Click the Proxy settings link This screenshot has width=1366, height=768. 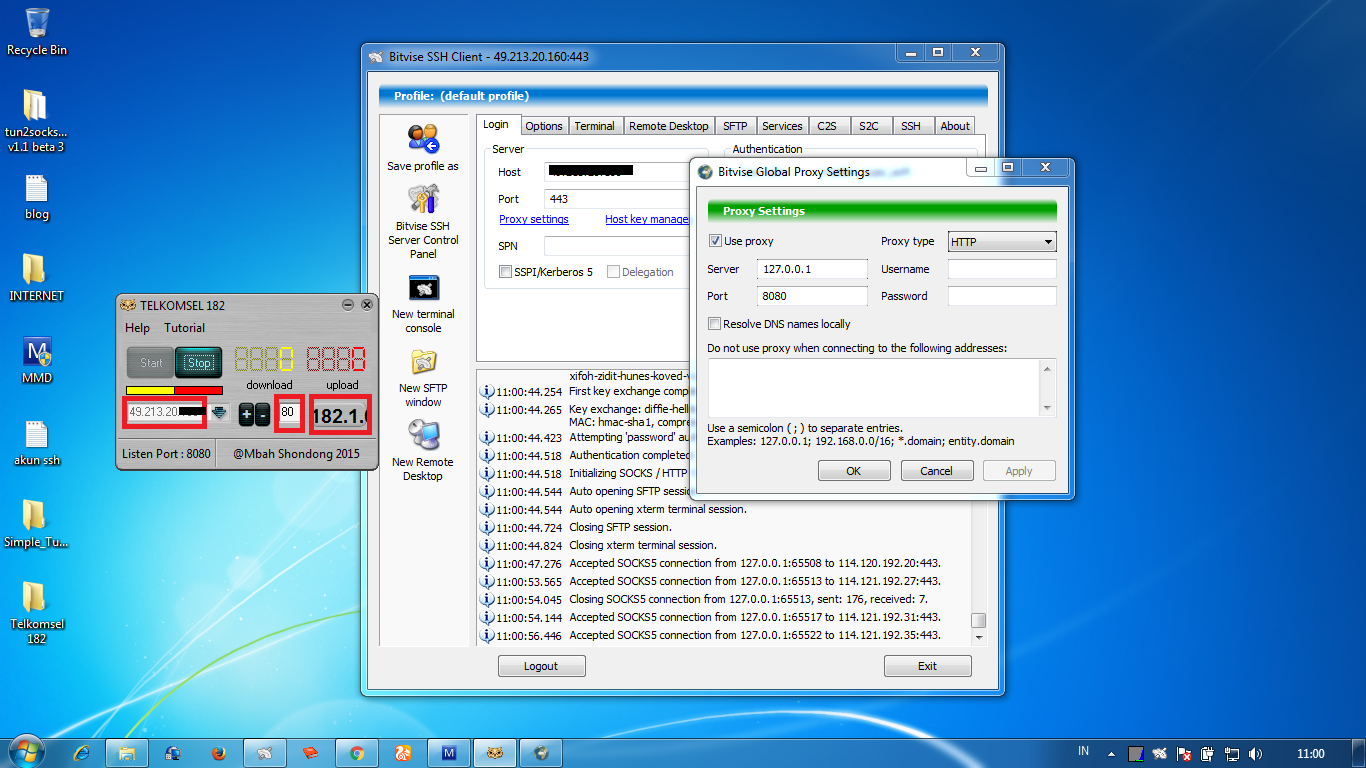(x=534, y=219)
